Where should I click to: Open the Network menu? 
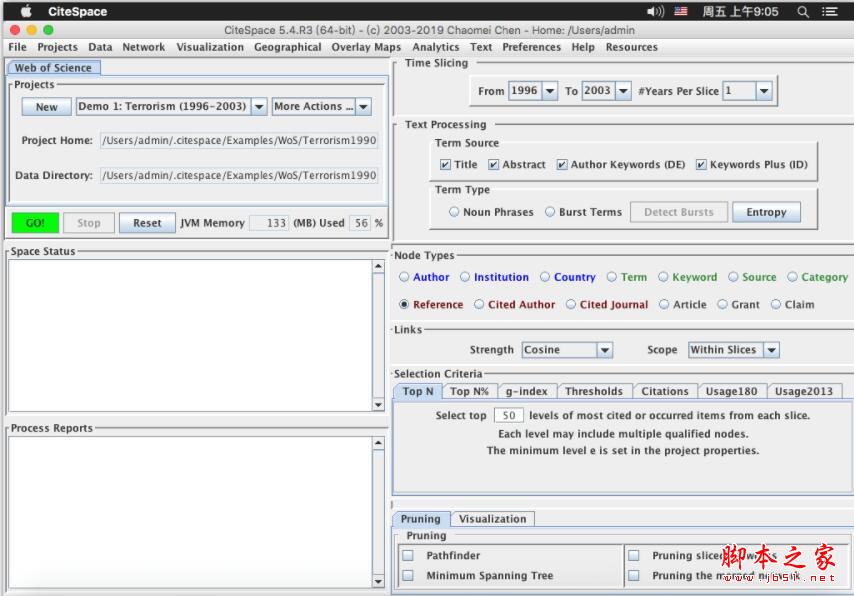[x=143, y=47]
